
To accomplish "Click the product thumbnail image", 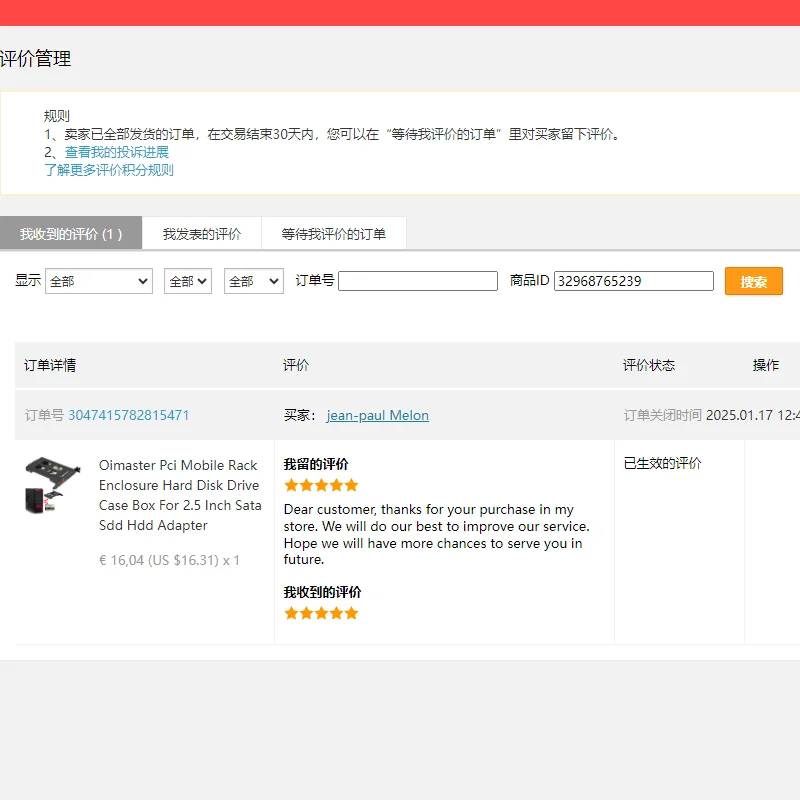I will pos(52,485).
